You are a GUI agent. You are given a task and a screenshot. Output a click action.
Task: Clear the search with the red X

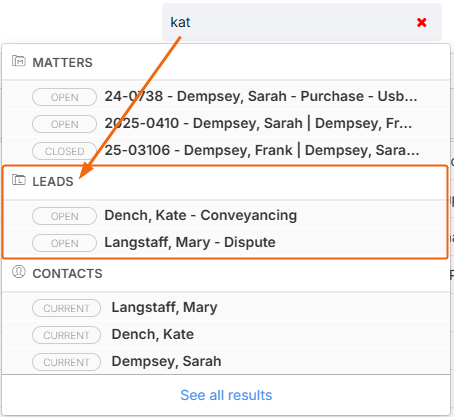pos(421,23)
